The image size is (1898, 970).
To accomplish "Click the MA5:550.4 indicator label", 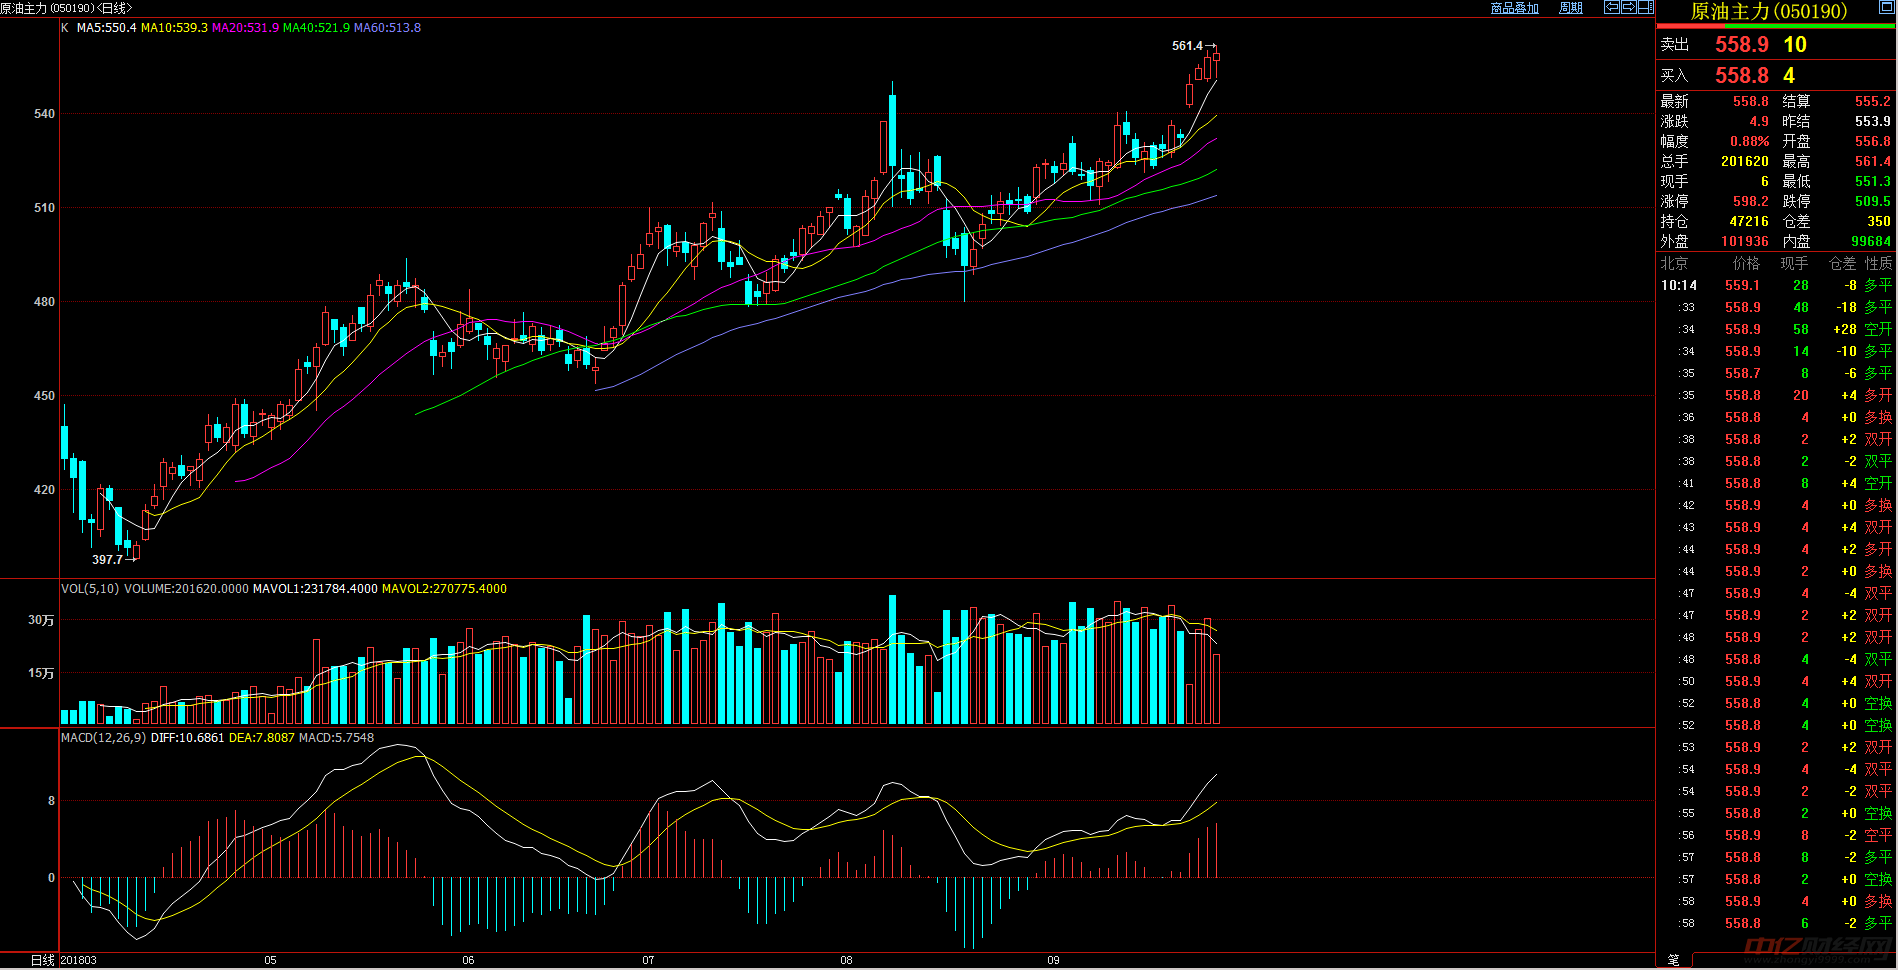I will (x=106, y=28).
